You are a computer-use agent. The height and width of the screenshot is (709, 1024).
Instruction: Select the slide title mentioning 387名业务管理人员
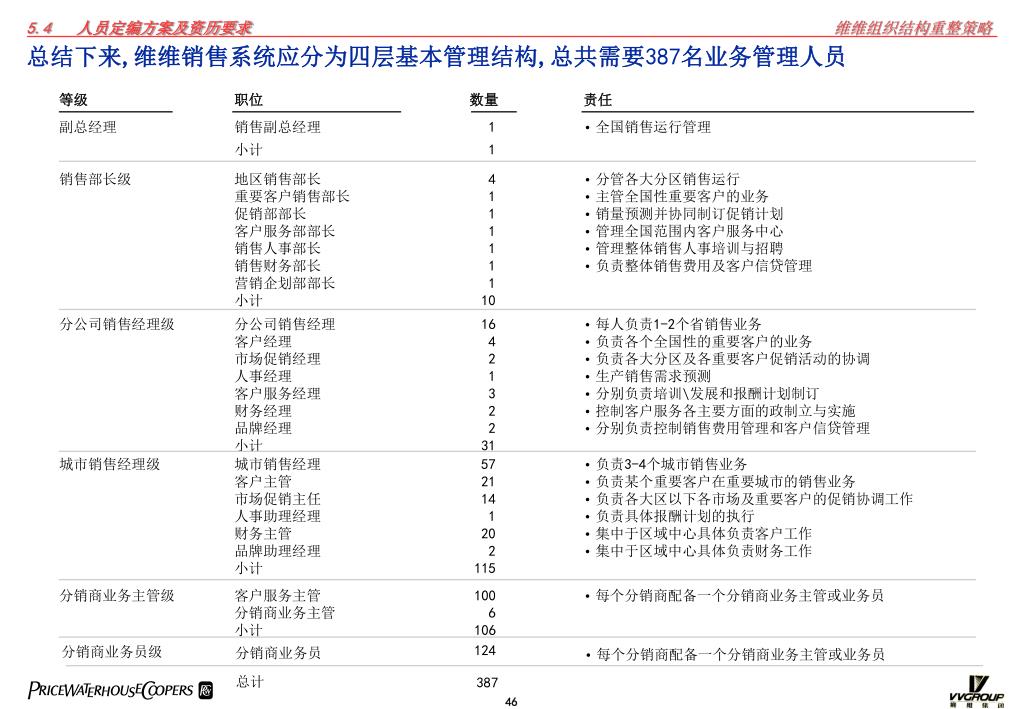click(436, 57)
